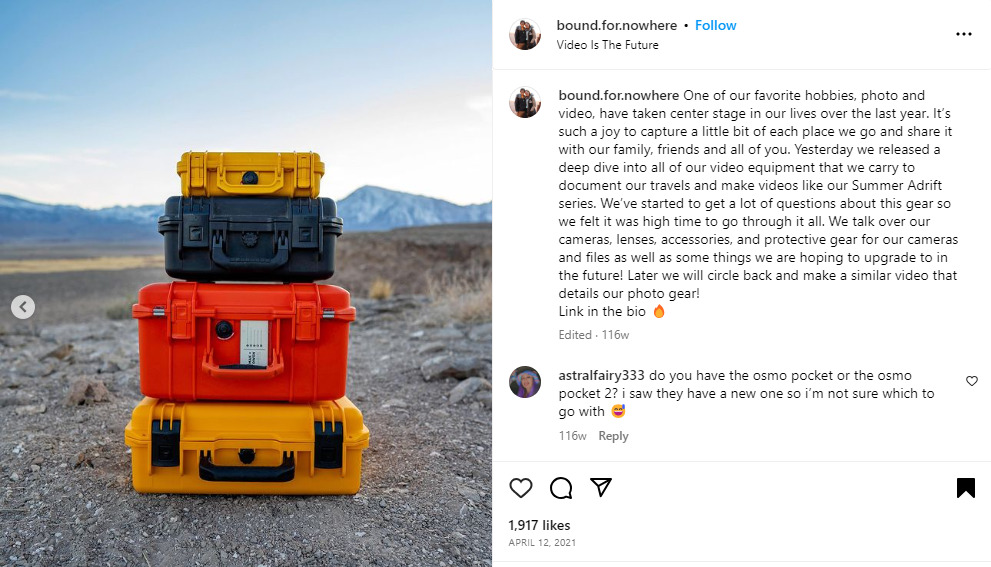Image resolution: width=991 pixels, height=567 pixels.
Task: Click header profile avatar of bound.for.nowhere
Action: coord(525,34)
